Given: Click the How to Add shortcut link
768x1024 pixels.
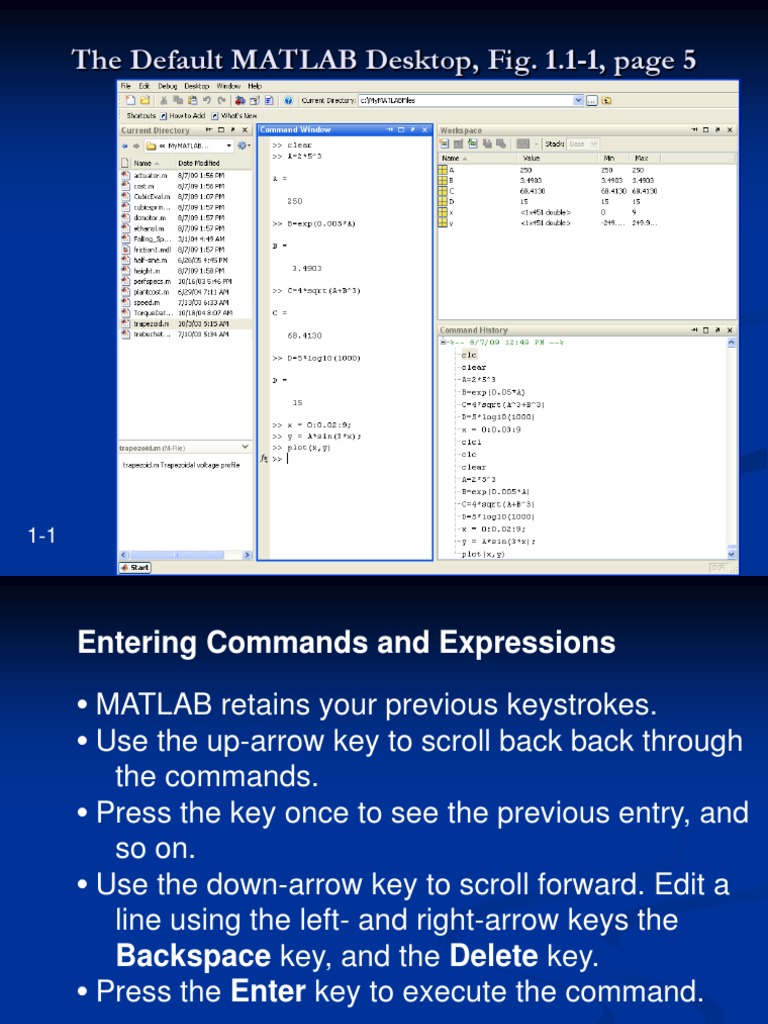Looking at the screenshot, I should point(183,116).
